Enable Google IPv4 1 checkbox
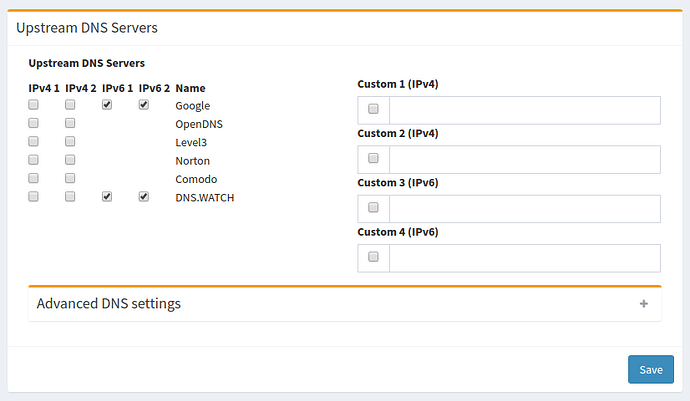Image resolution: width=690 pixels, height=401 pixels. pyautogui.click(x=34, y=105)
